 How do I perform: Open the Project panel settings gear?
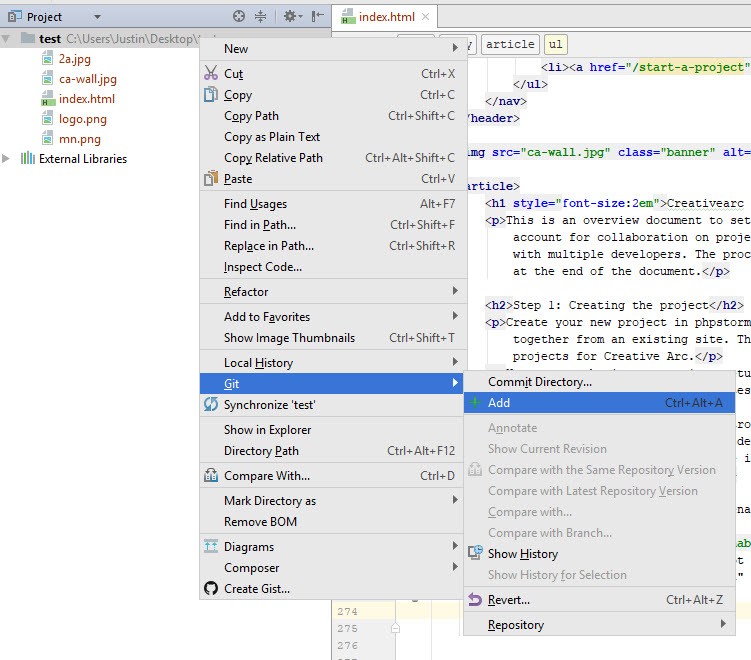pyautogui.click(x=289, y=17)
